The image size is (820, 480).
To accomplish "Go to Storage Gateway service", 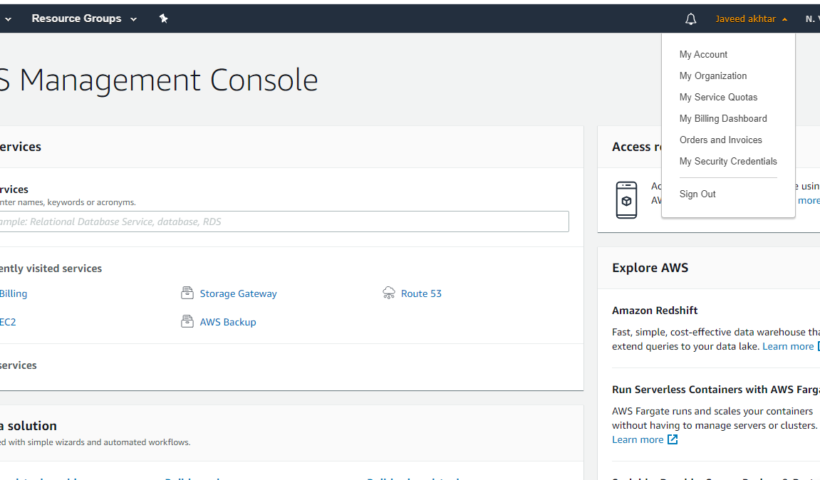I will point(238,293).
